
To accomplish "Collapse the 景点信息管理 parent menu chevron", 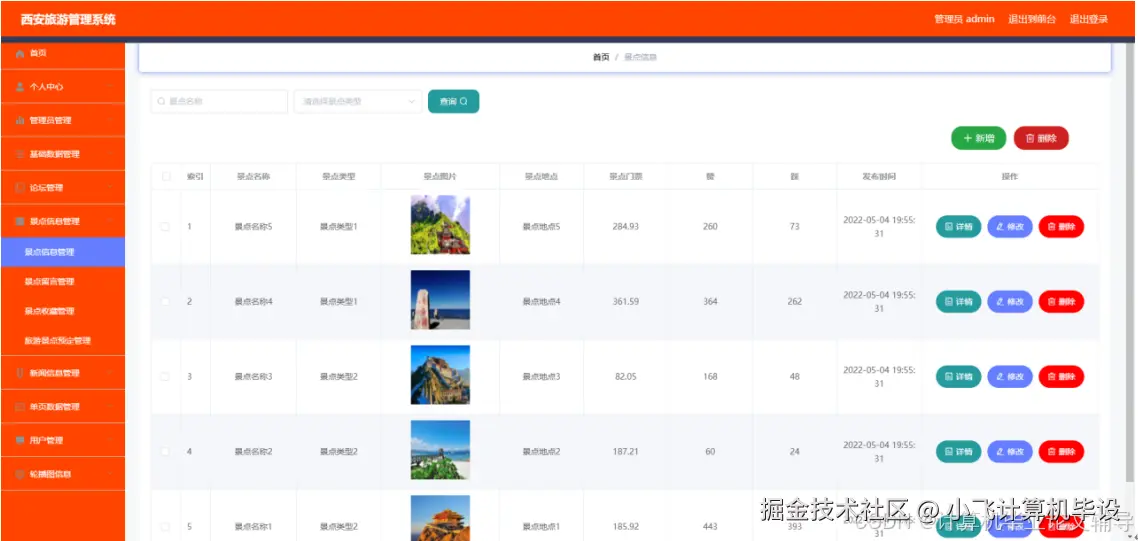I will point(110,221).
